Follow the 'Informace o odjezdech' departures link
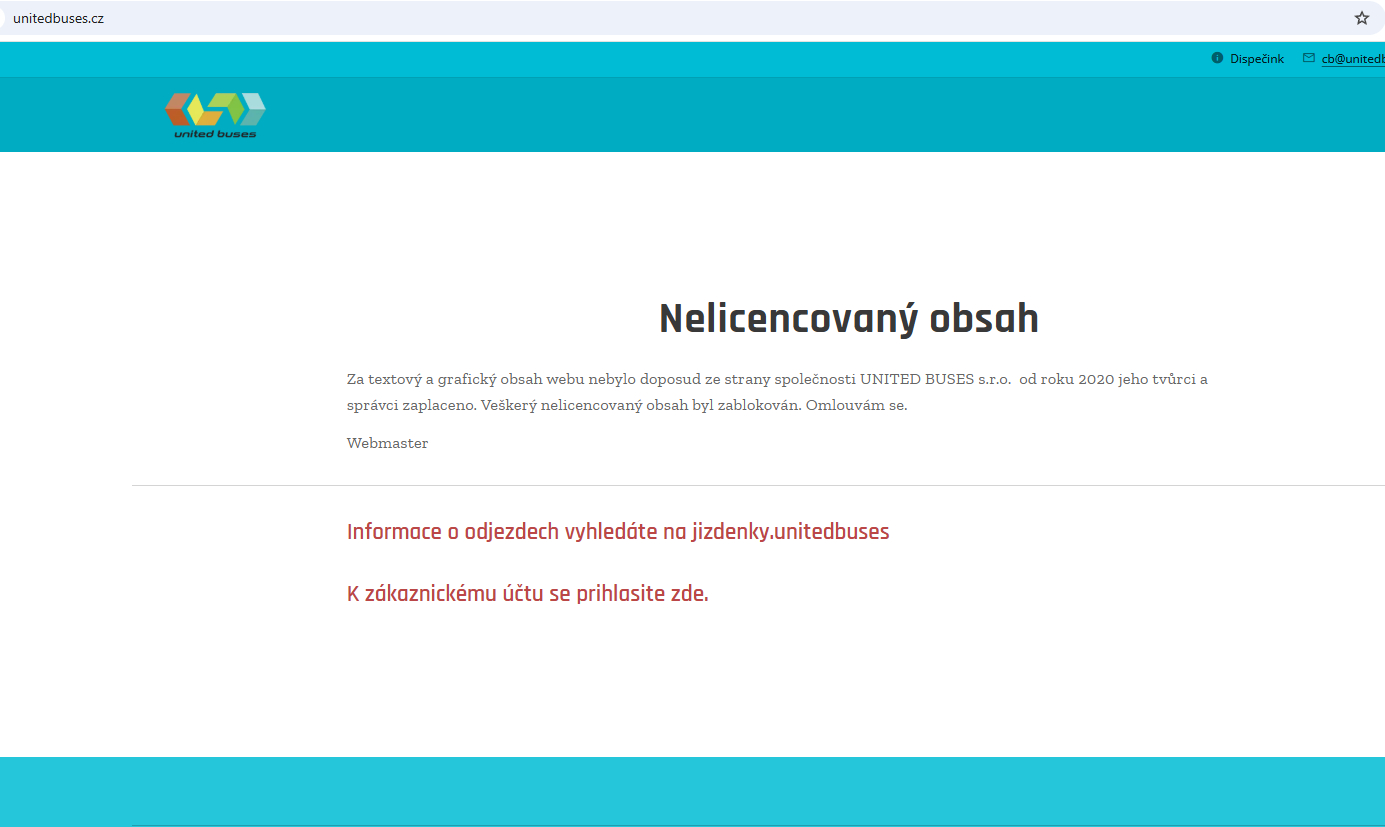Viewport: 1385px width, 827px height. (617, 531)
